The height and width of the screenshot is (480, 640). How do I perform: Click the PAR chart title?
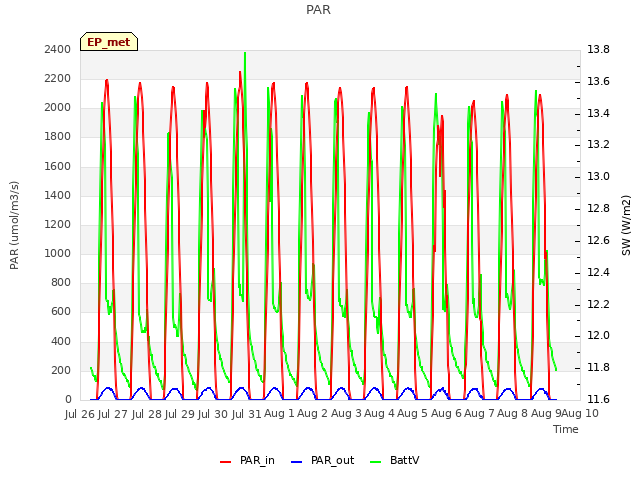pyautogui.click(x=318, y=9)
